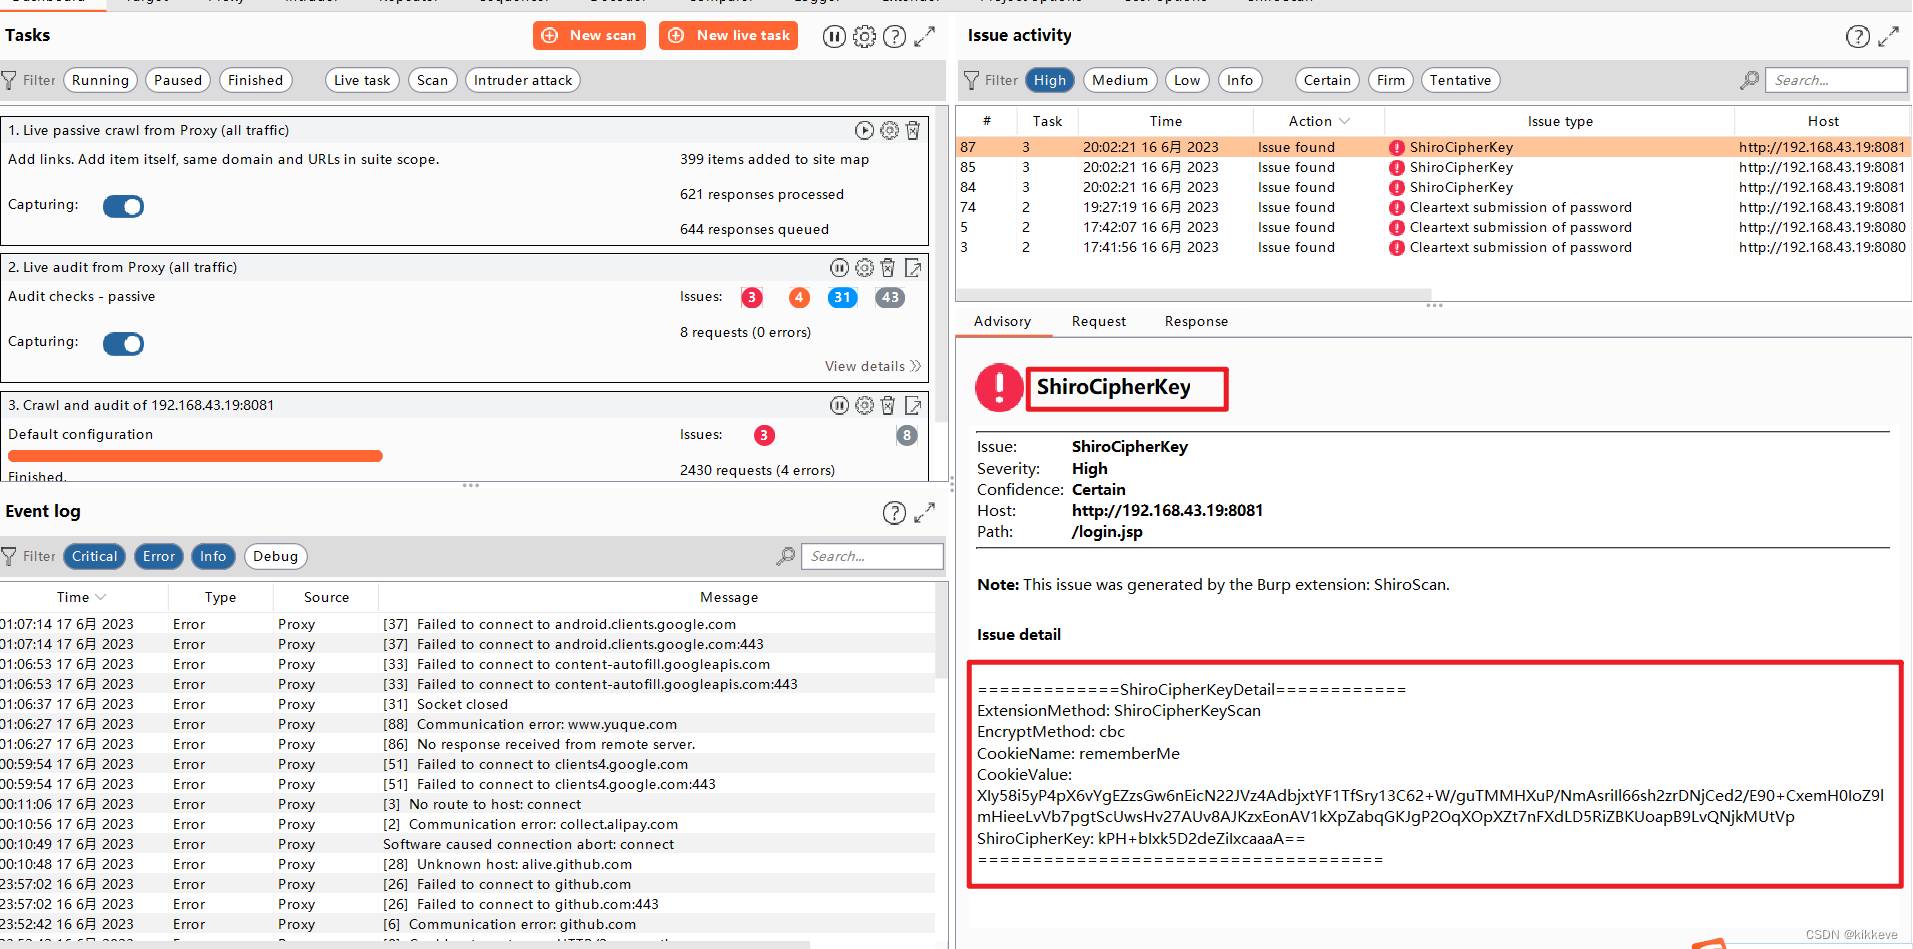Filter tasks by Intruder attack
Viewport: 1913px width, 949px height.
523,80
